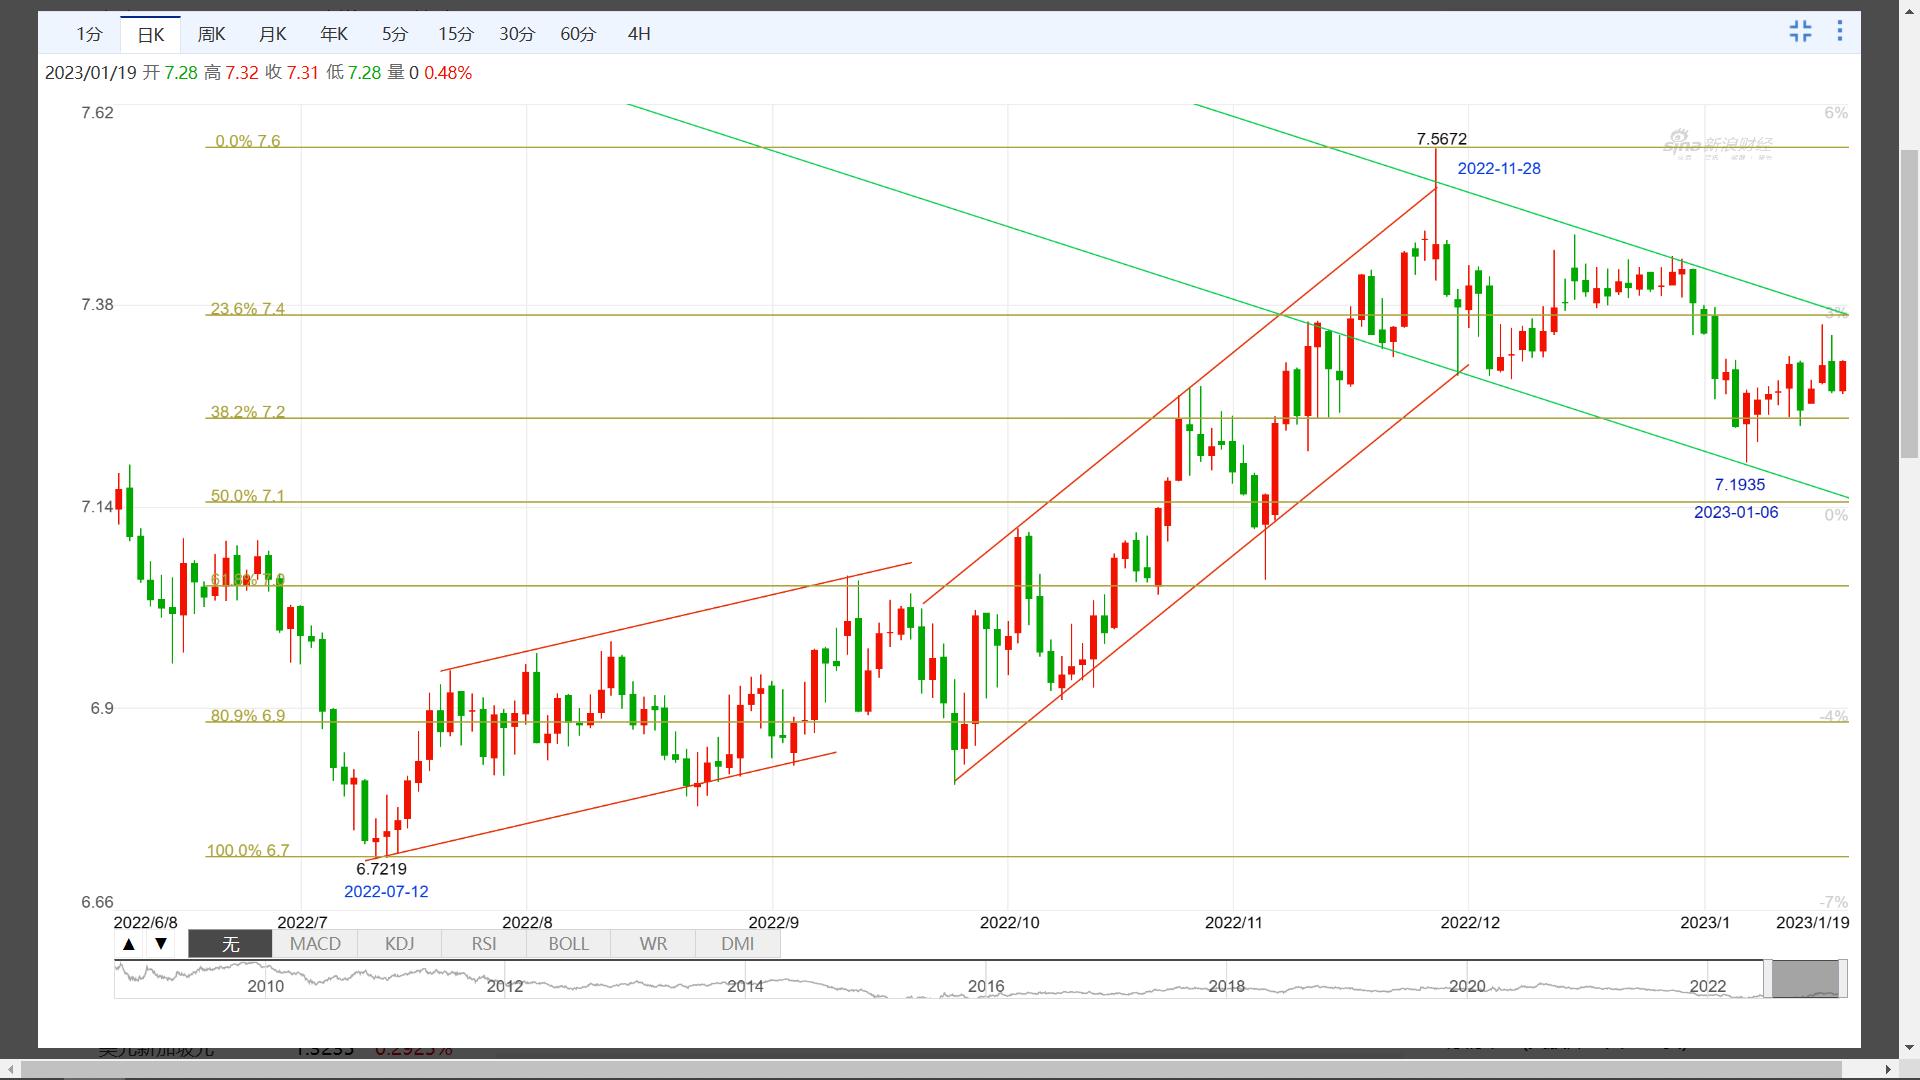
Task: Open the three-dot more options menu
Action: coord(1840,31)
